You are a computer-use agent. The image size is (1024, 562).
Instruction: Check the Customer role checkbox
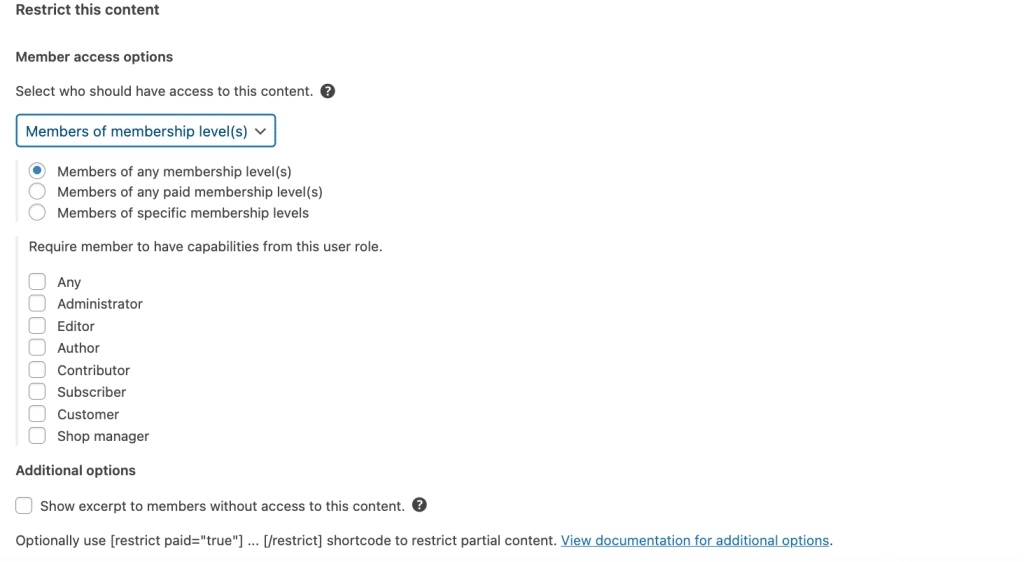37,413
